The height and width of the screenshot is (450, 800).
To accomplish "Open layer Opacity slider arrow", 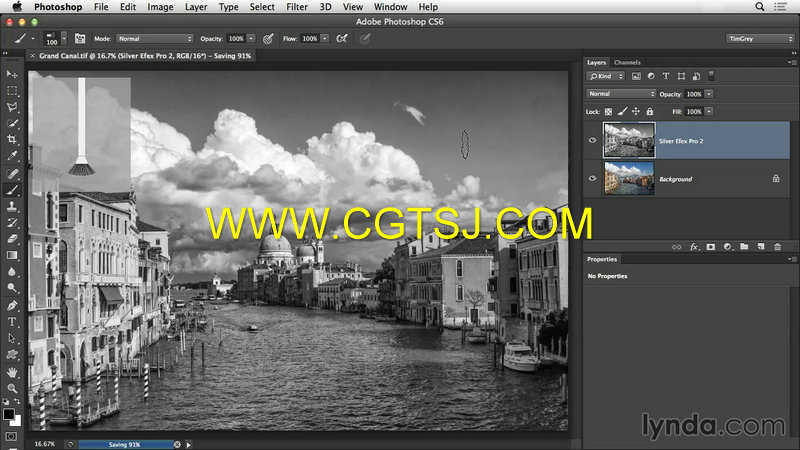I will [x=709, y=94].
